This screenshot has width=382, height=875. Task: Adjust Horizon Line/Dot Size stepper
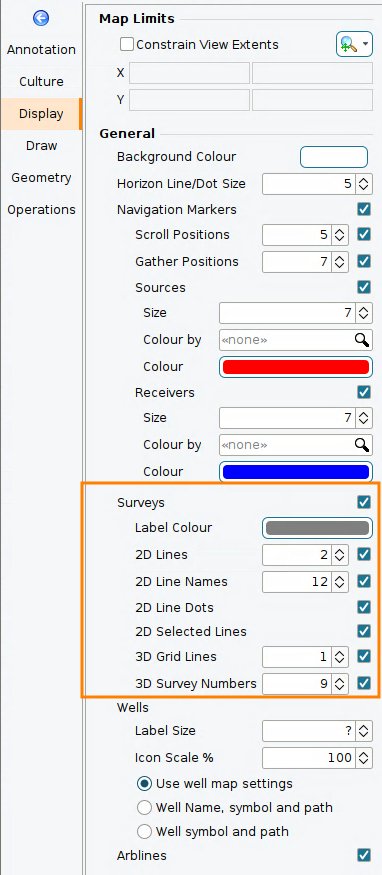point(364,184)
